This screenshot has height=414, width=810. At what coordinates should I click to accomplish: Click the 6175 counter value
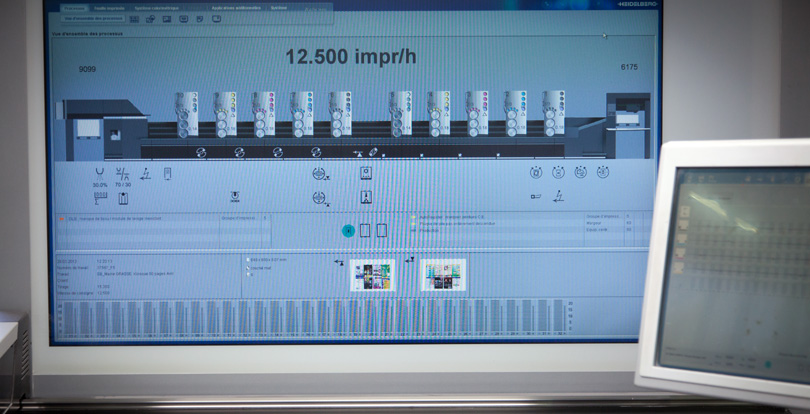point(629,67)
